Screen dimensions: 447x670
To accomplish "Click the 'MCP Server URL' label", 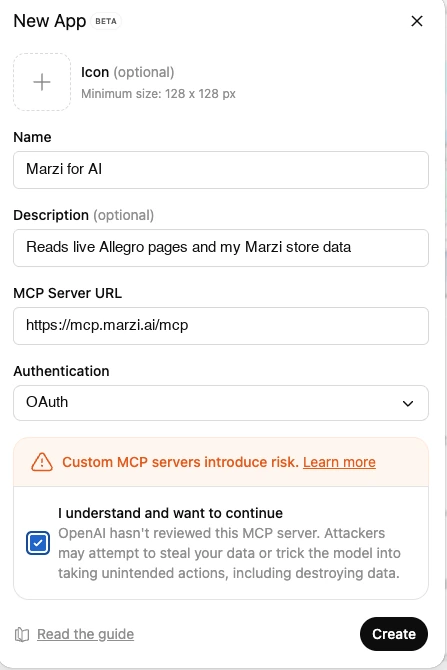I will pyautogui.click(x=68, y=293).
